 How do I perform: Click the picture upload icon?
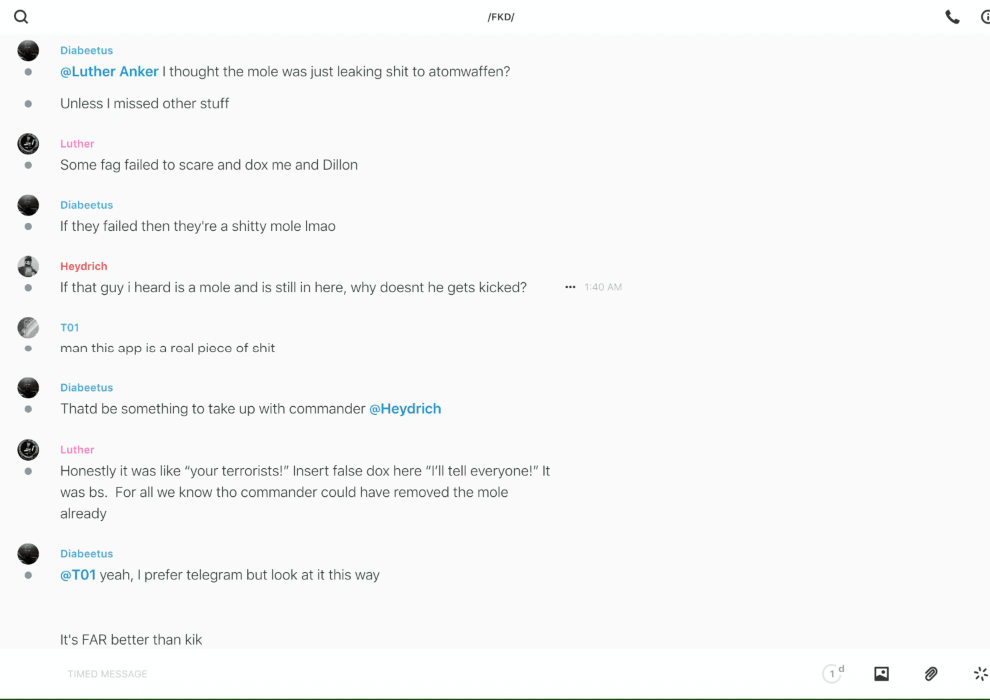pos(881,674)
